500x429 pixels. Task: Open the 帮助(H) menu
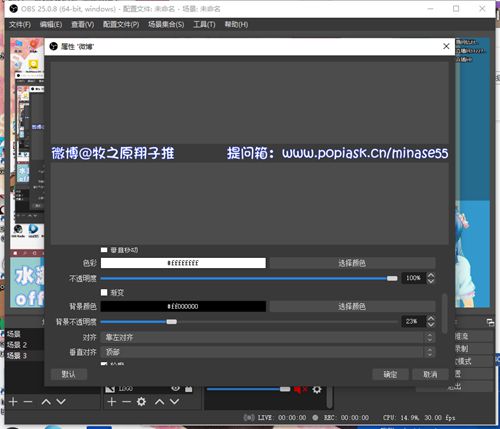(236, 24)
